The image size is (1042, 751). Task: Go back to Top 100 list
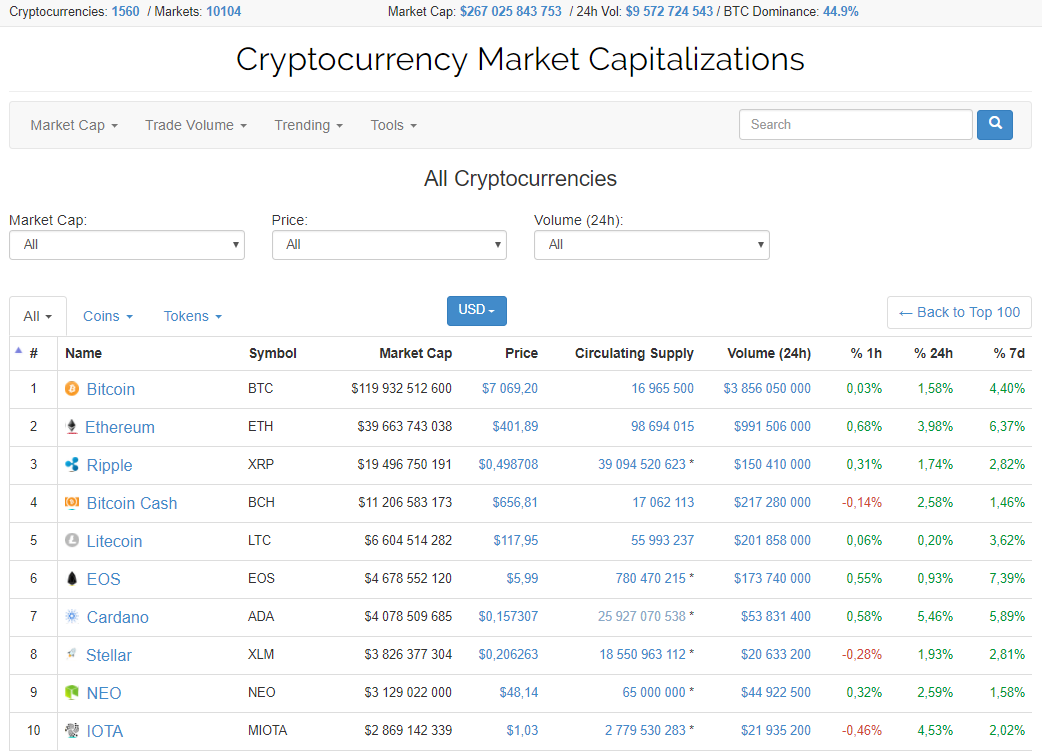pyautogui.click(x=958, y=313)
